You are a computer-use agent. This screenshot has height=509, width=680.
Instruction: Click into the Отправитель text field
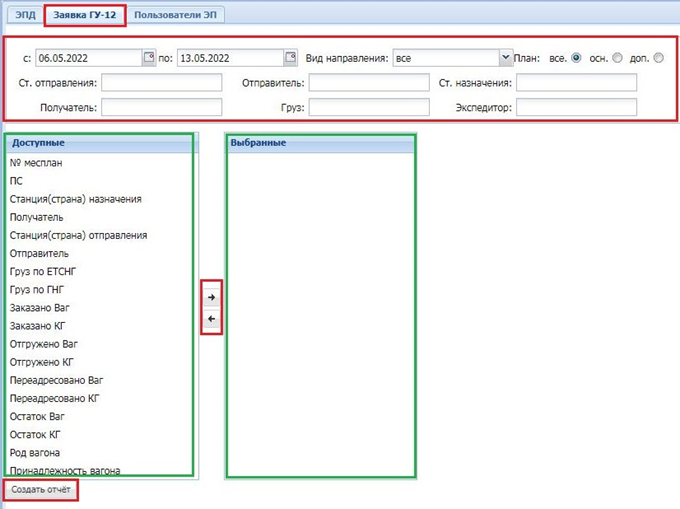368,83
